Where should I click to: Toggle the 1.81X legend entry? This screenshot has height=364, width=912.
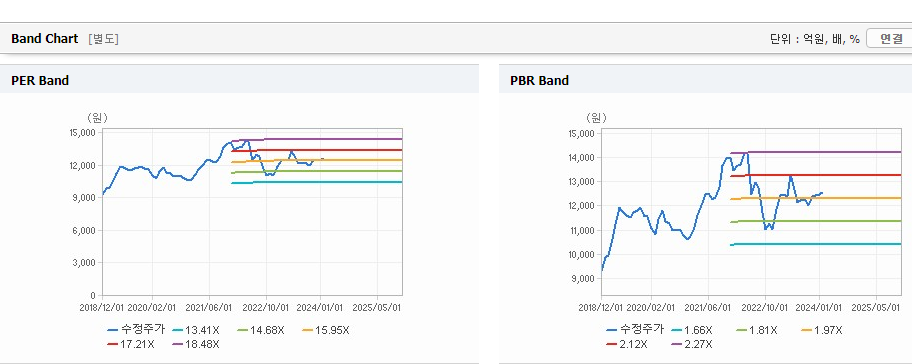tap(757, 330)
